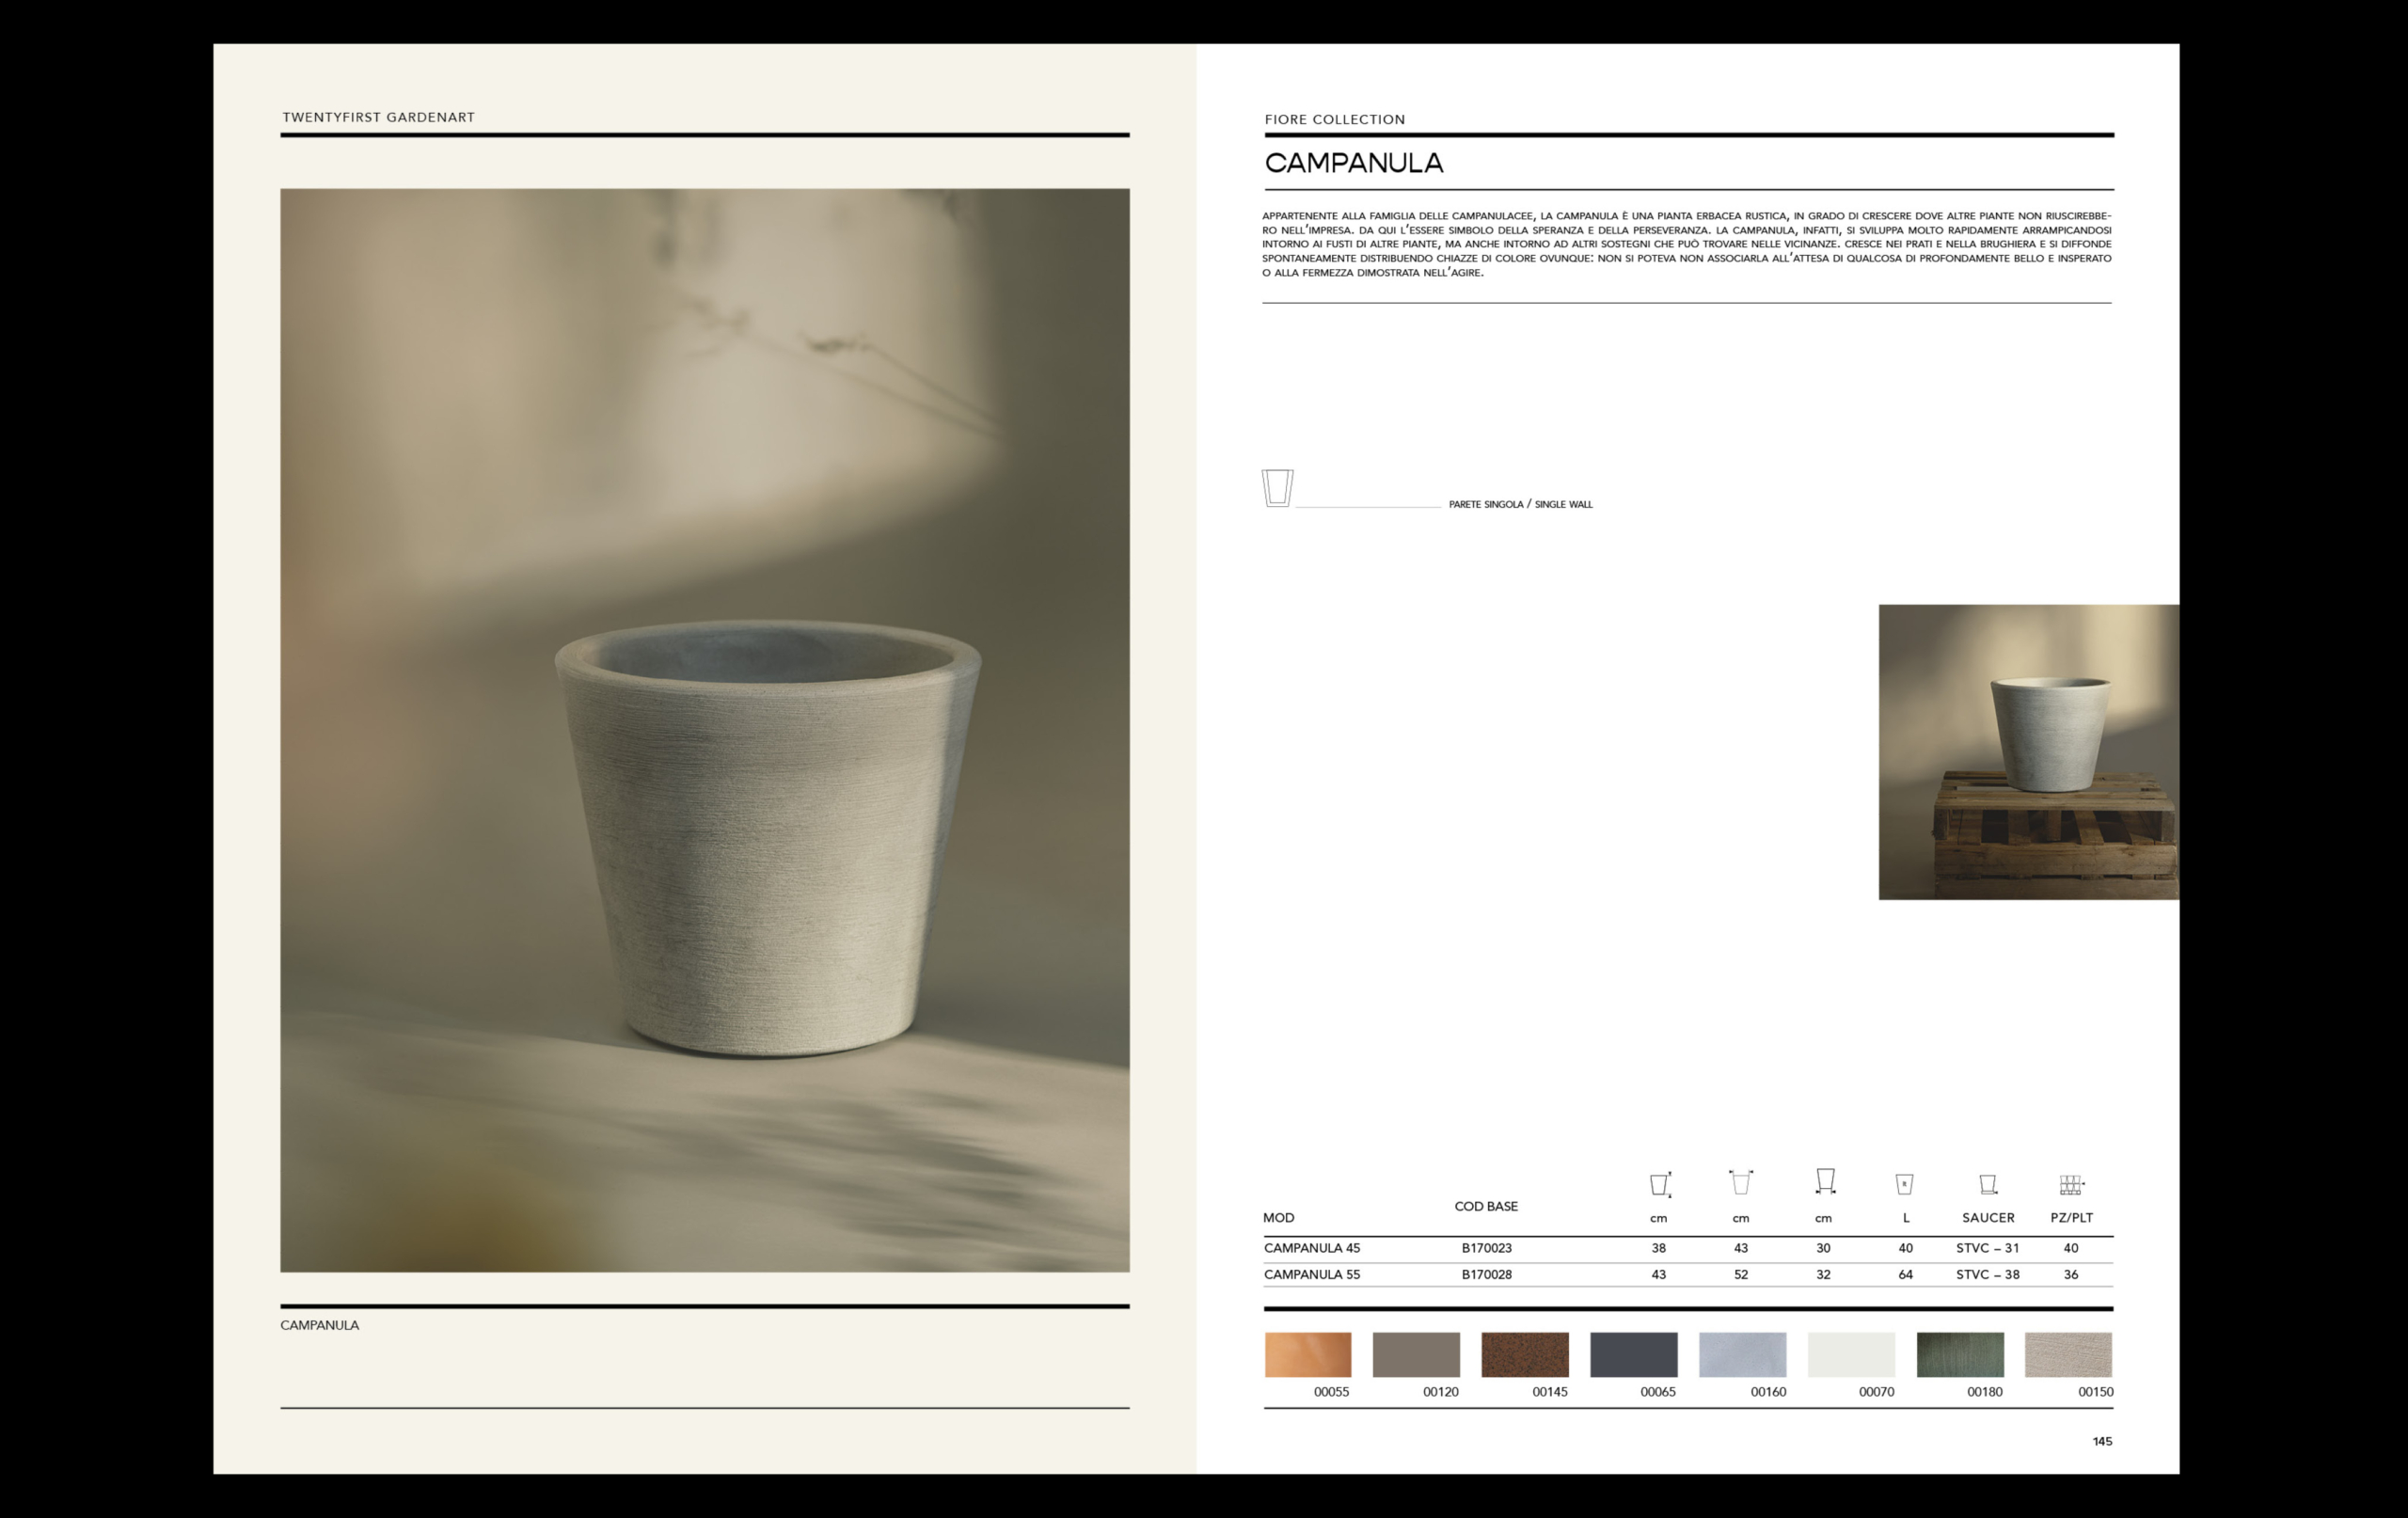The width and height of the screenshot is (2408, 1518).
Task: Click the top diameter dimension icon
Action: pos(1741,1182)
